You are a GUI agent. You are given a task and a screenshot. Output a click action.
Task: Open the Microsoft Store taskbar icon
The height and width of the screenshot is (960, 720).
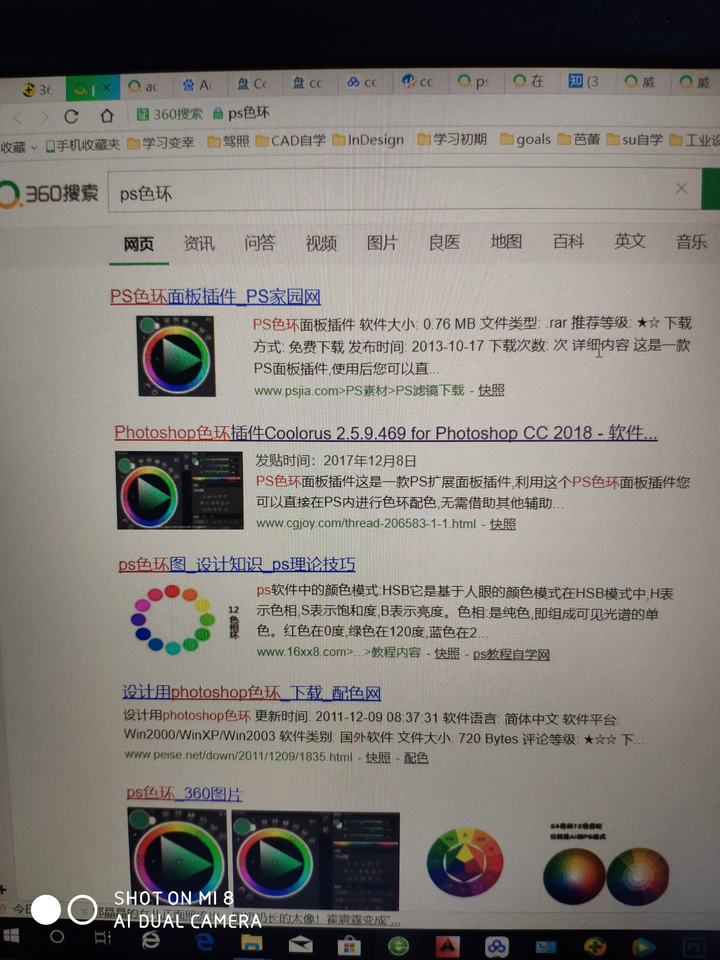[x=350, y=947]
